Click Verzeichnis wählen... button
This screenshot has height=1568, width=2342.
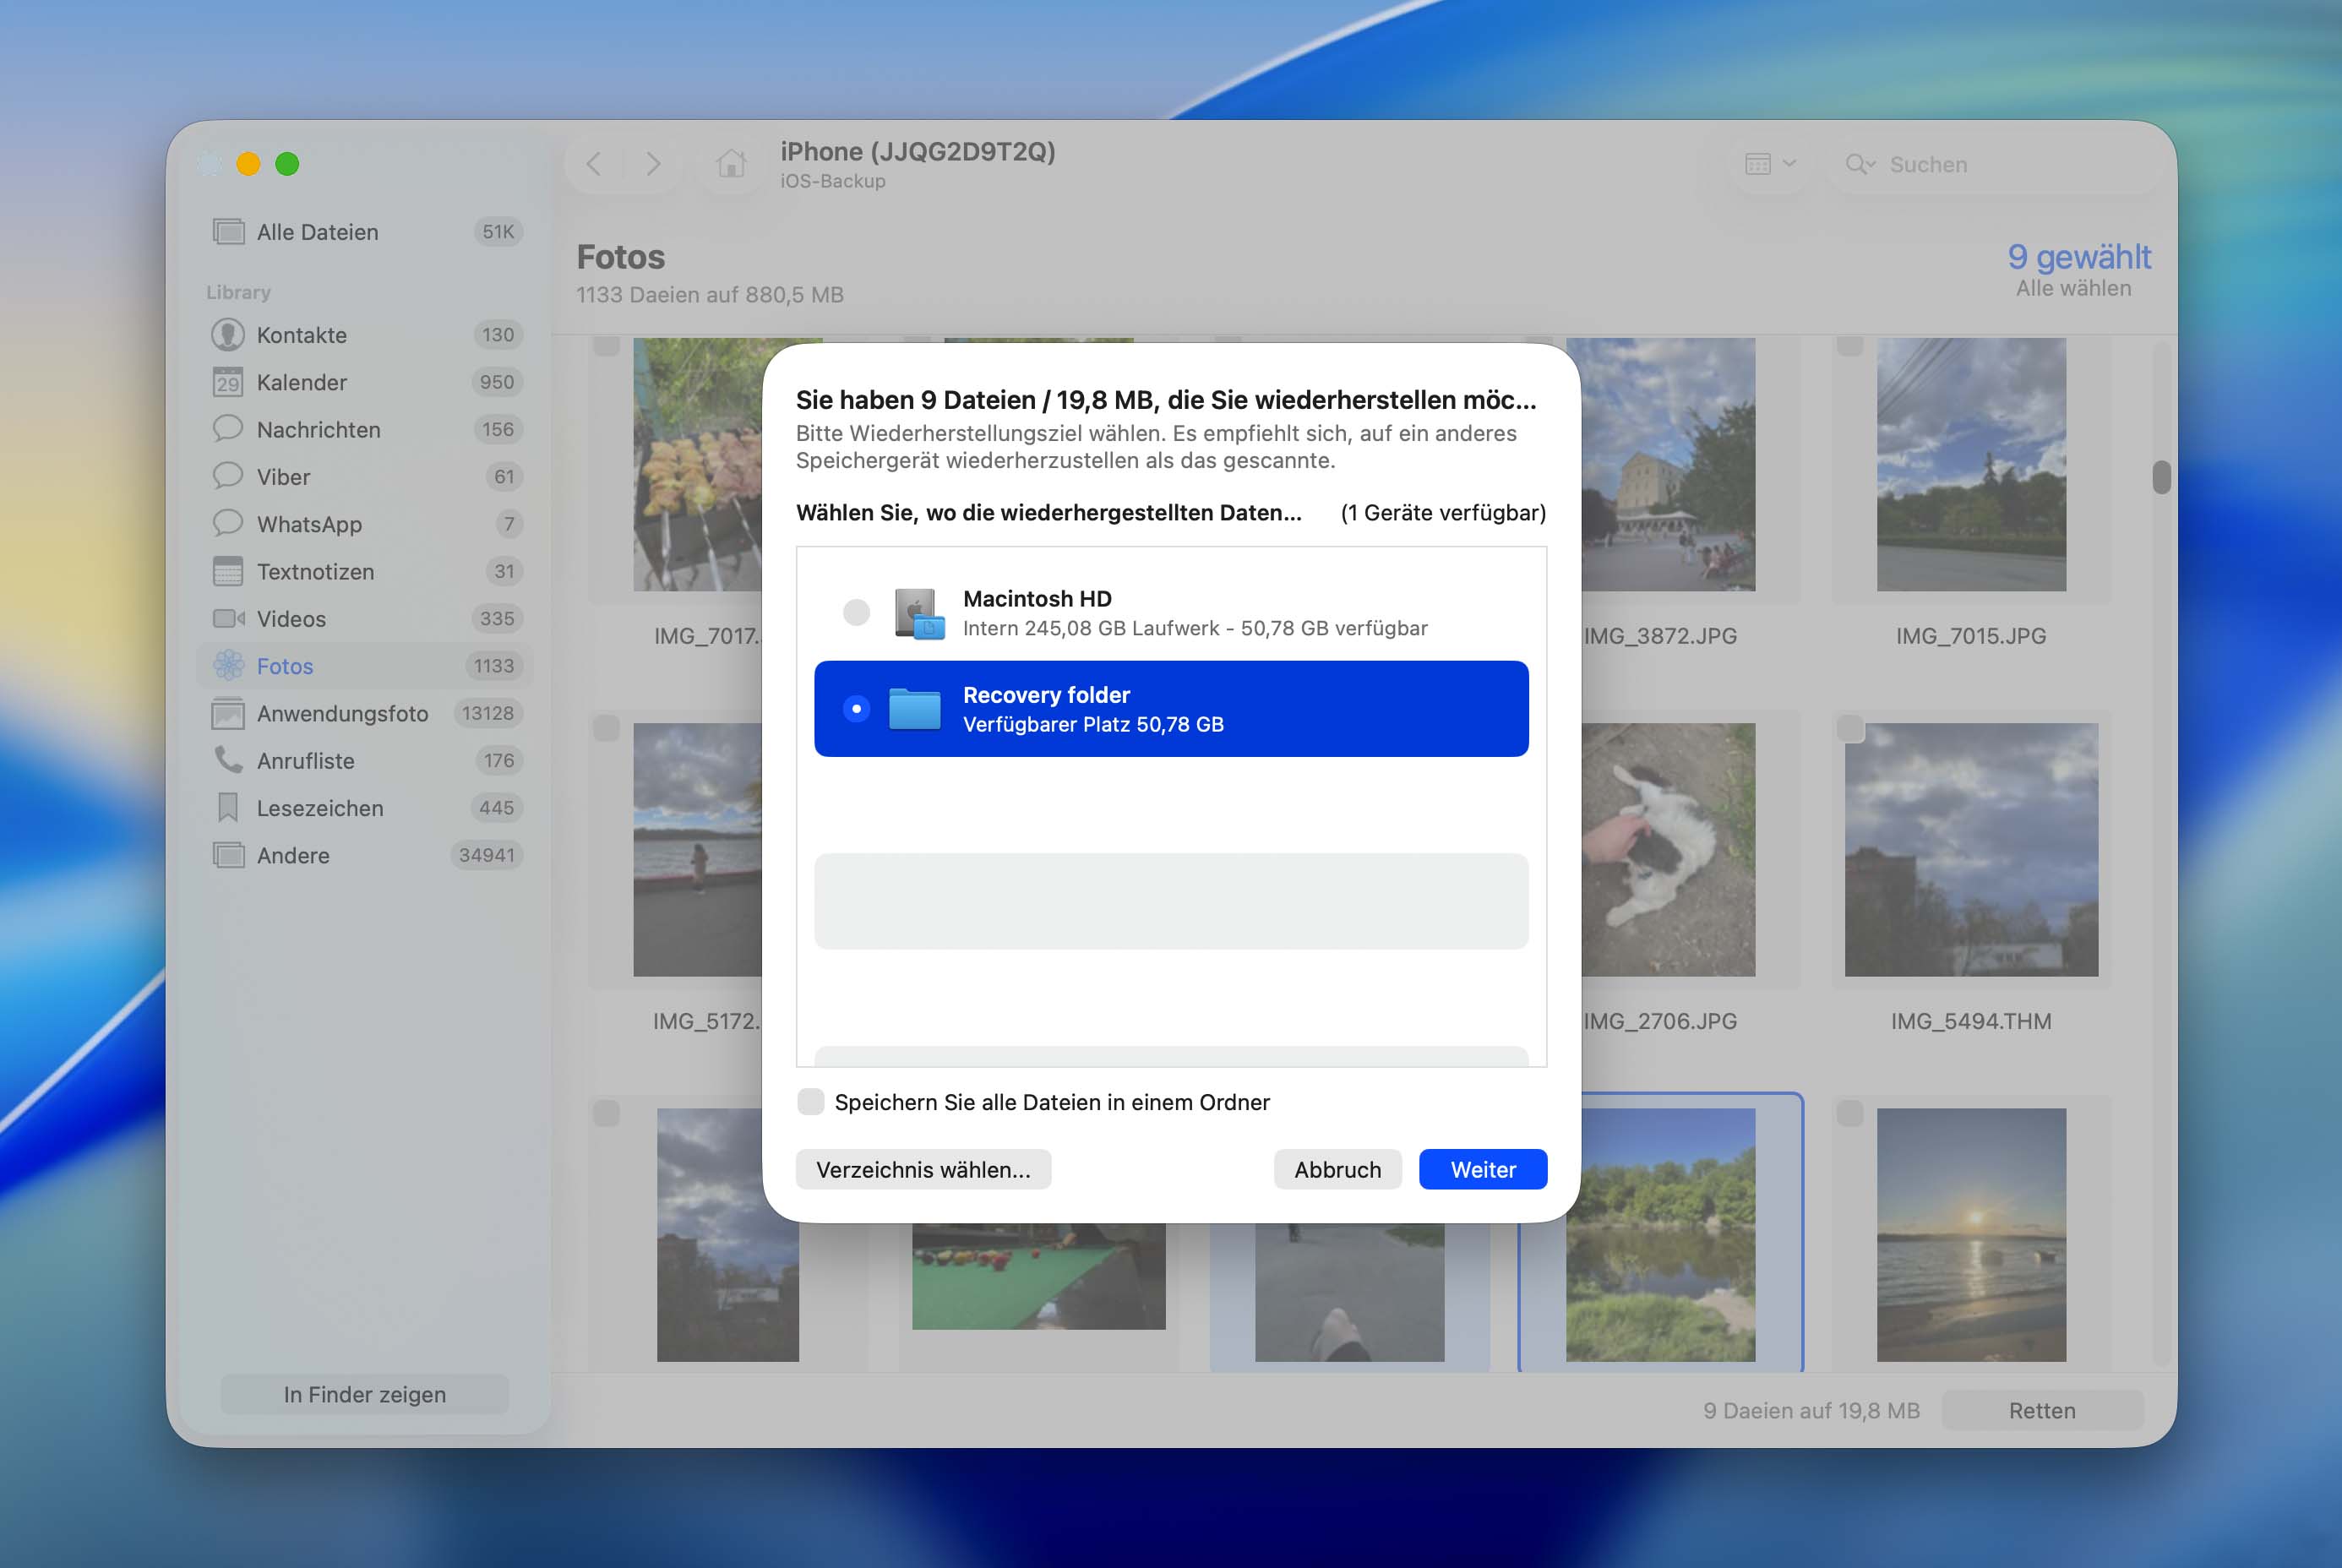(x=923, y=1169)
